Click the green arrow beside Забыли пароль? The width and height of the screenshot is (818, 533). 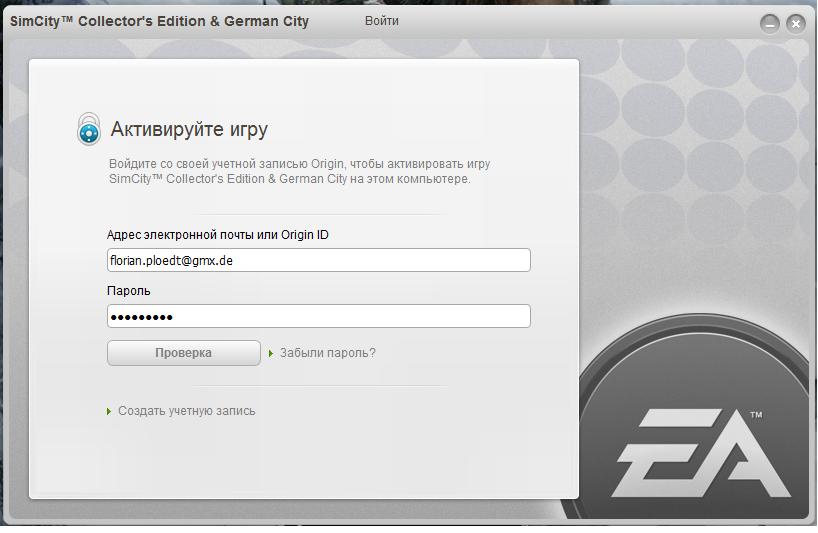click(x=271, y=354)
